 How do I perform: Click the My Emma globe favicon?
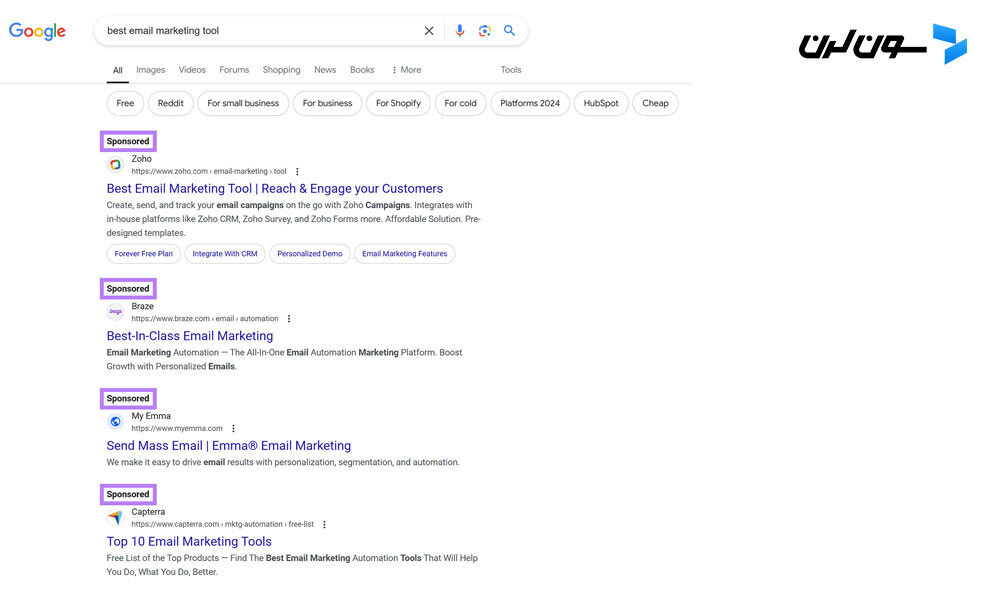115,421
